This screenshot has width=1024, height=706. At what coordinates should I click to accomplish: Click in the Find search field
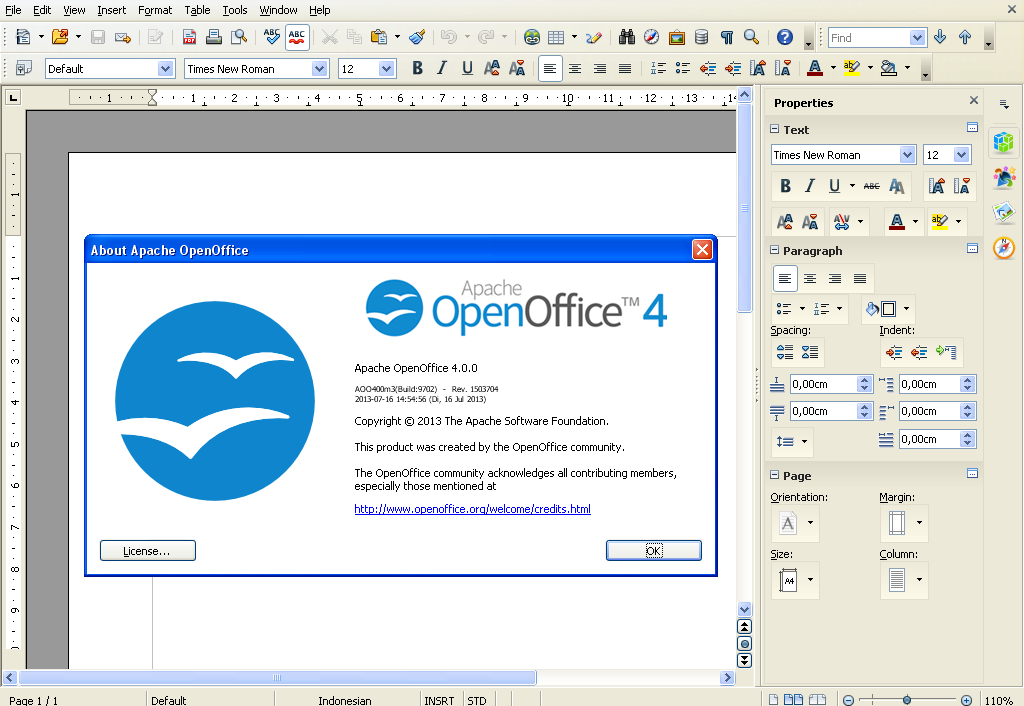(869, 38)
